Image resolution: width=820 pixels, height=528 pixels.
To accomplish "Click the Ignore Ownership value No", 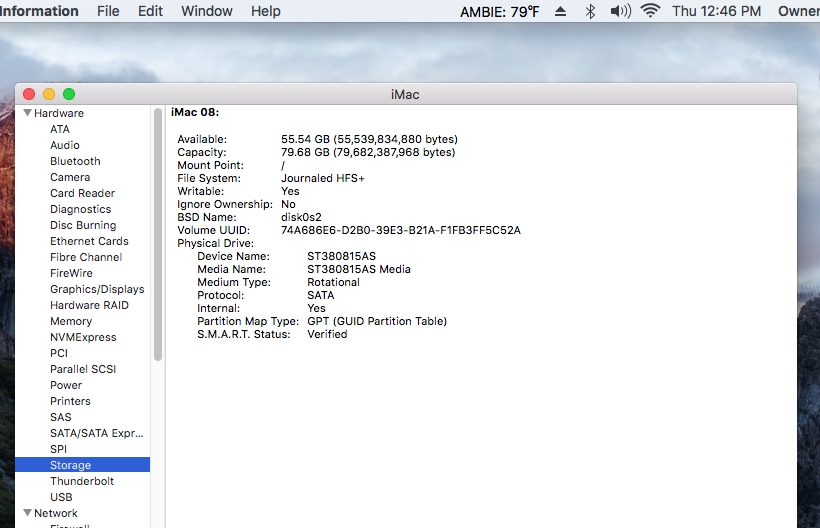I will [288, 204].
